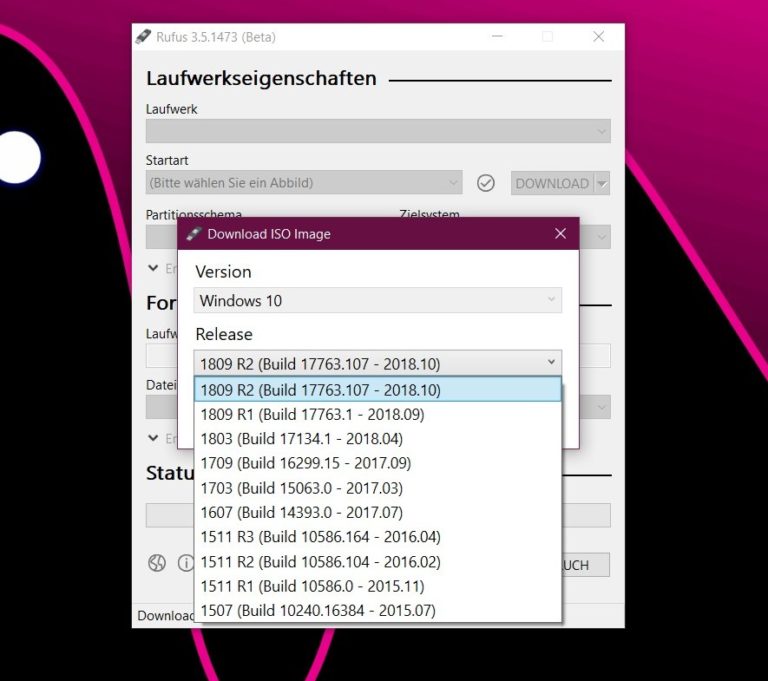Select 1511 R1 (Build 10586.0) entry
The height and width of the screenshot is (681, 768).
point(378,586)
